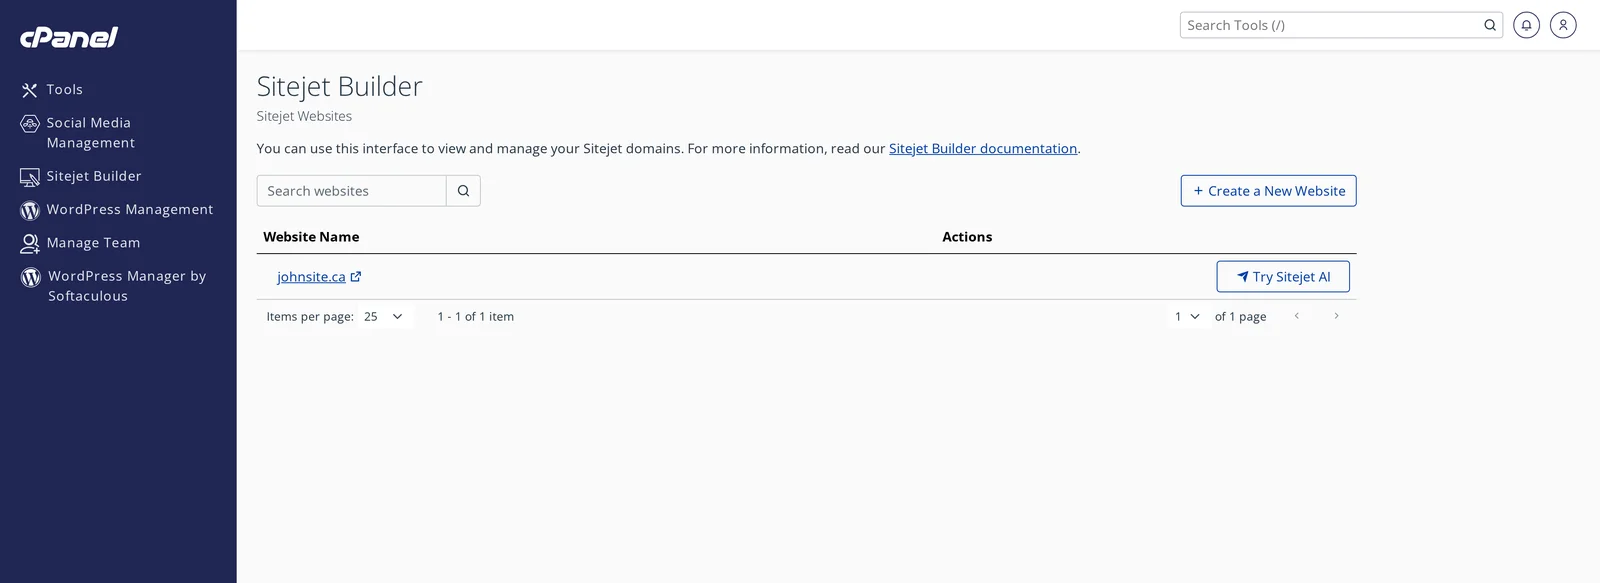Click the Try Sitejet AI button

pyautogui.click(x=1283, y=277)
